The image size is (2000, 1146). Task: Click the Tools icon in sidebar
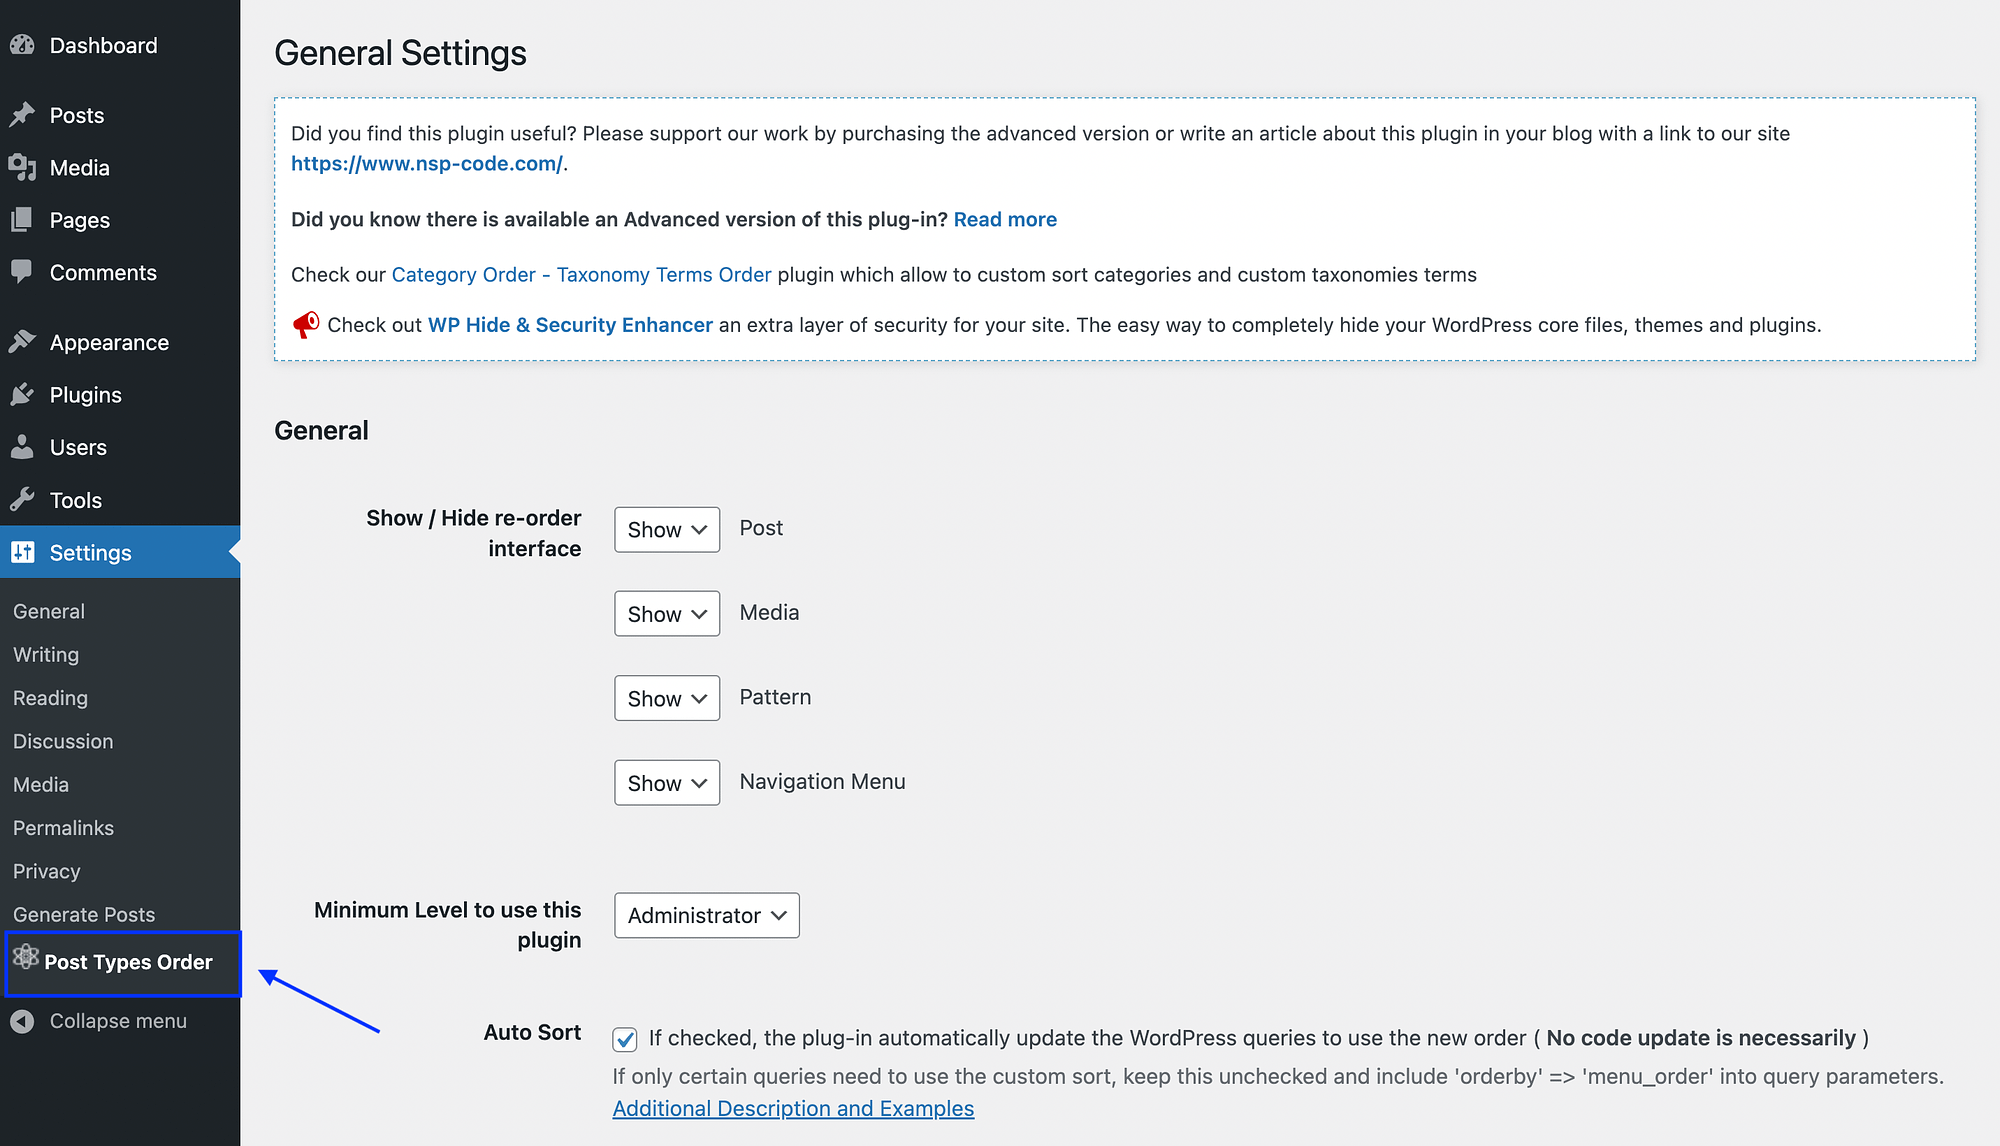pyautogui.click(x=21, y=499)
